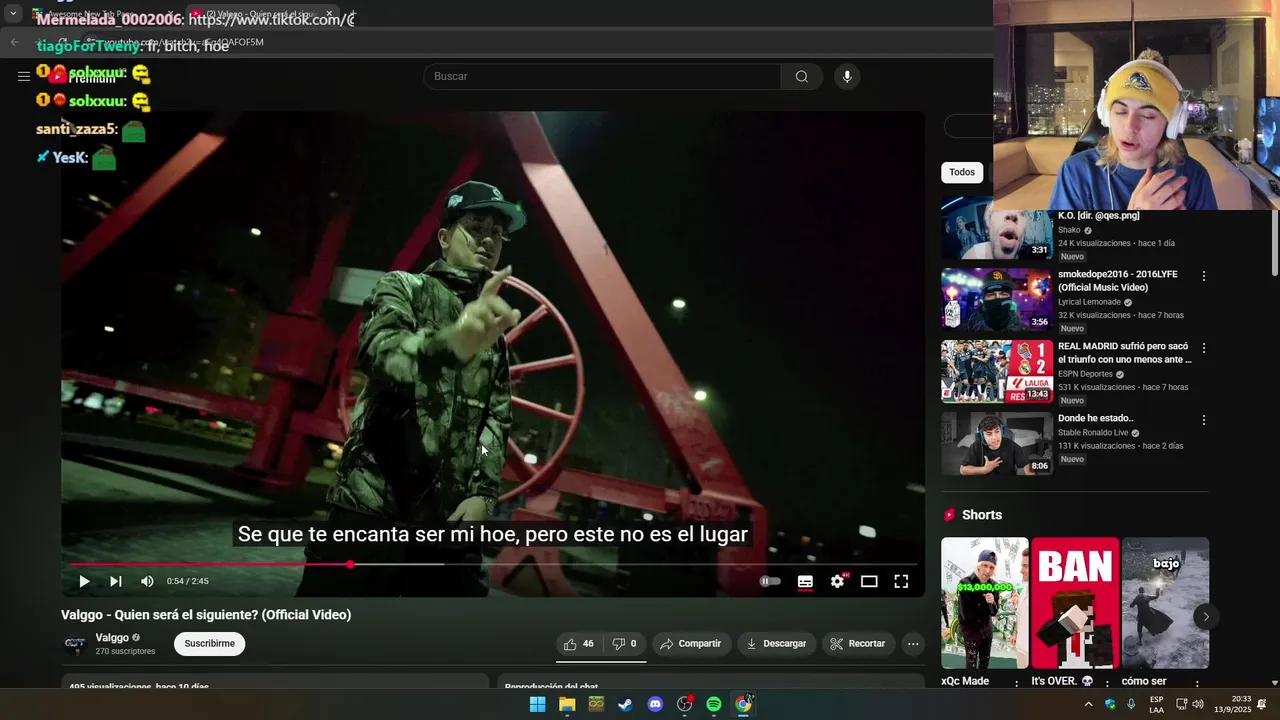Switch to theater mode view

(869, 581)
